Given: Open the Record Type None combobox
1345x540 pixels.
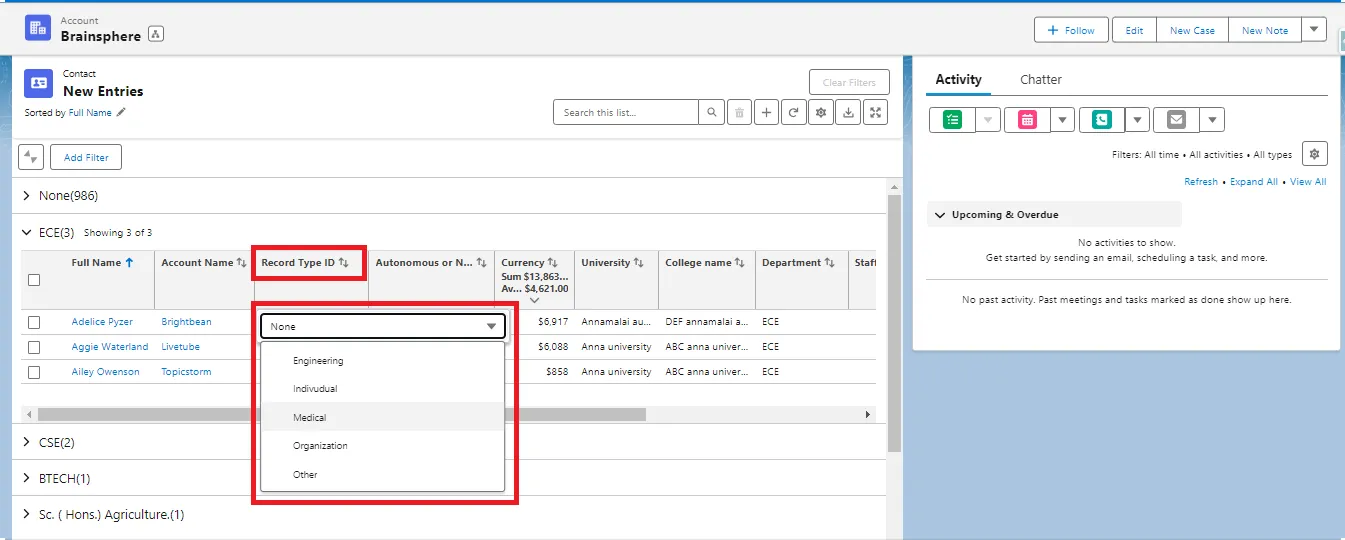Looking at the screenshot, I should pyautogui.click(x=384, y=326).
